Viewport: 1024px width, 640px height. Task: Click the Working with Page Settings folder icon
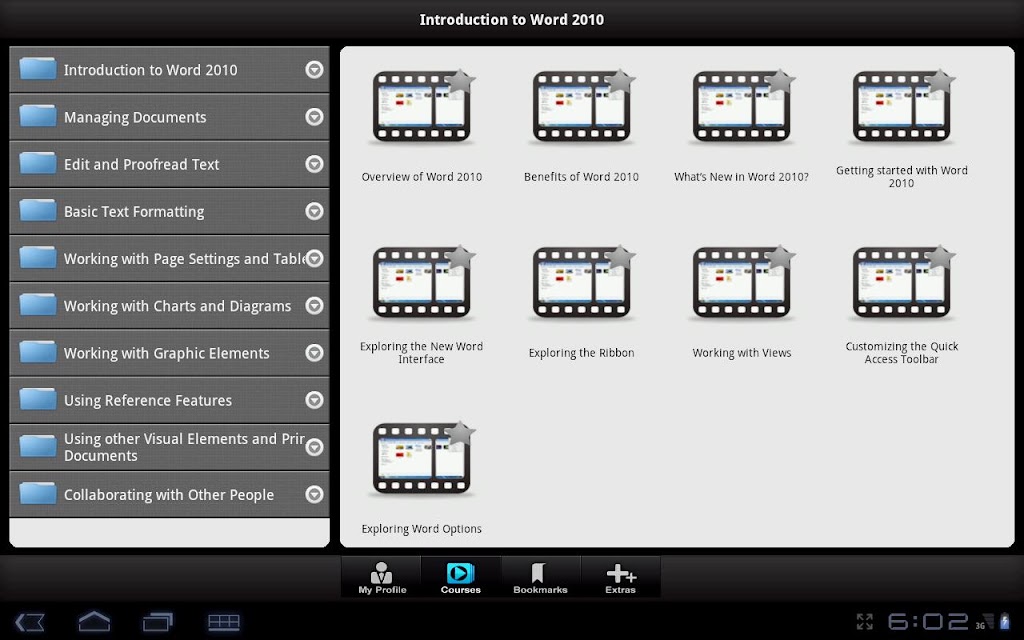(38, 257)
